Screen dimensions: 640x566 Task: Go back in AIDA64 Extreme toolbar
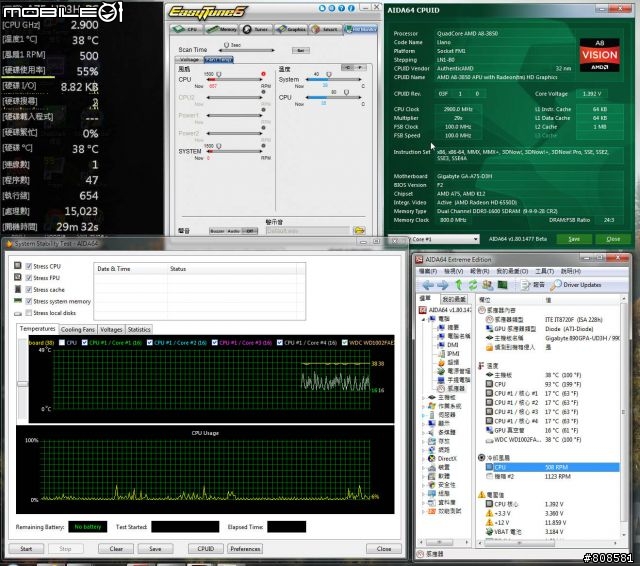[x=428, y=285]
